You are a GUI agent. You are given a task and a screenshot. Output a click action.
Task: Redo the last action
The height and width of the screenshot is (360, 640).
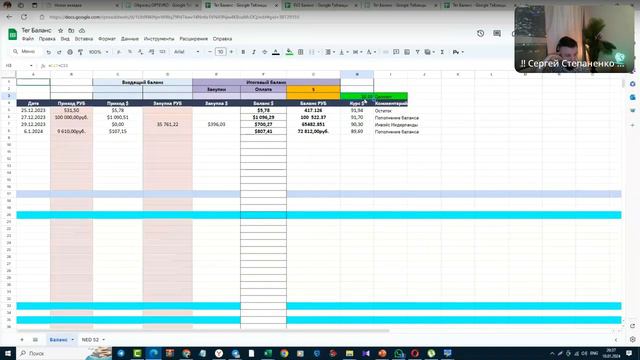tap(59, 52)
